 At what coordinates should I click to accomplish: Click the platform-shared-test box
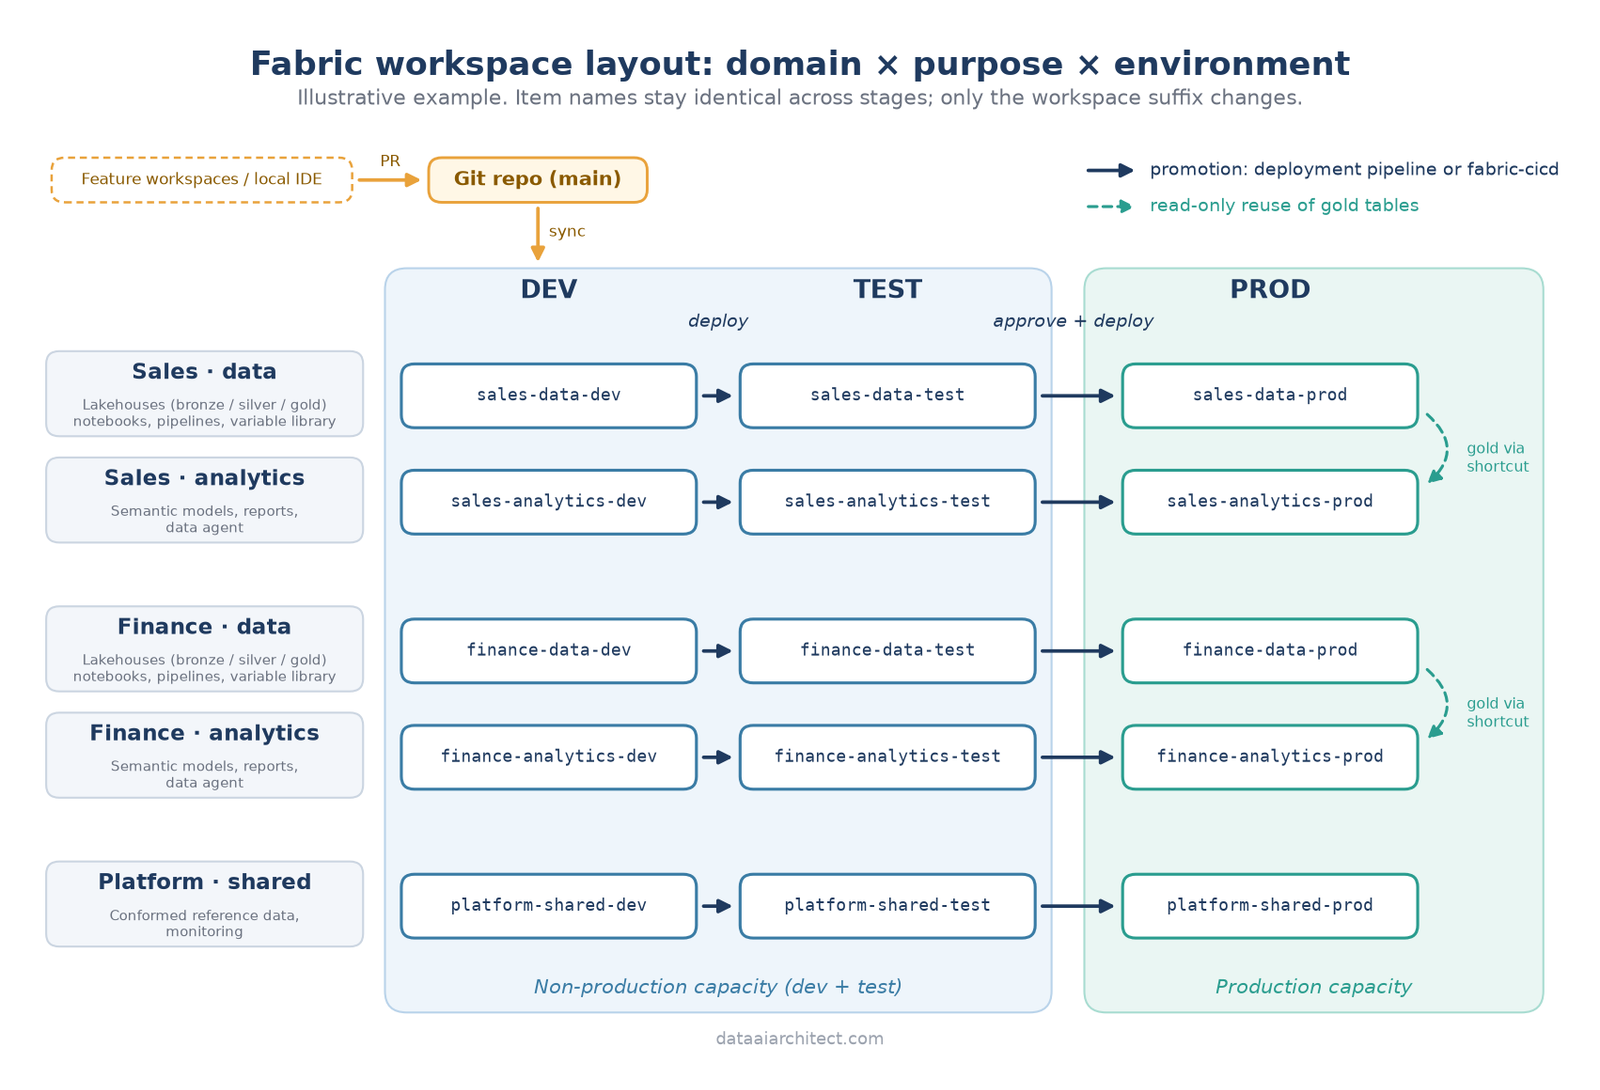click(x=888, y=906)
